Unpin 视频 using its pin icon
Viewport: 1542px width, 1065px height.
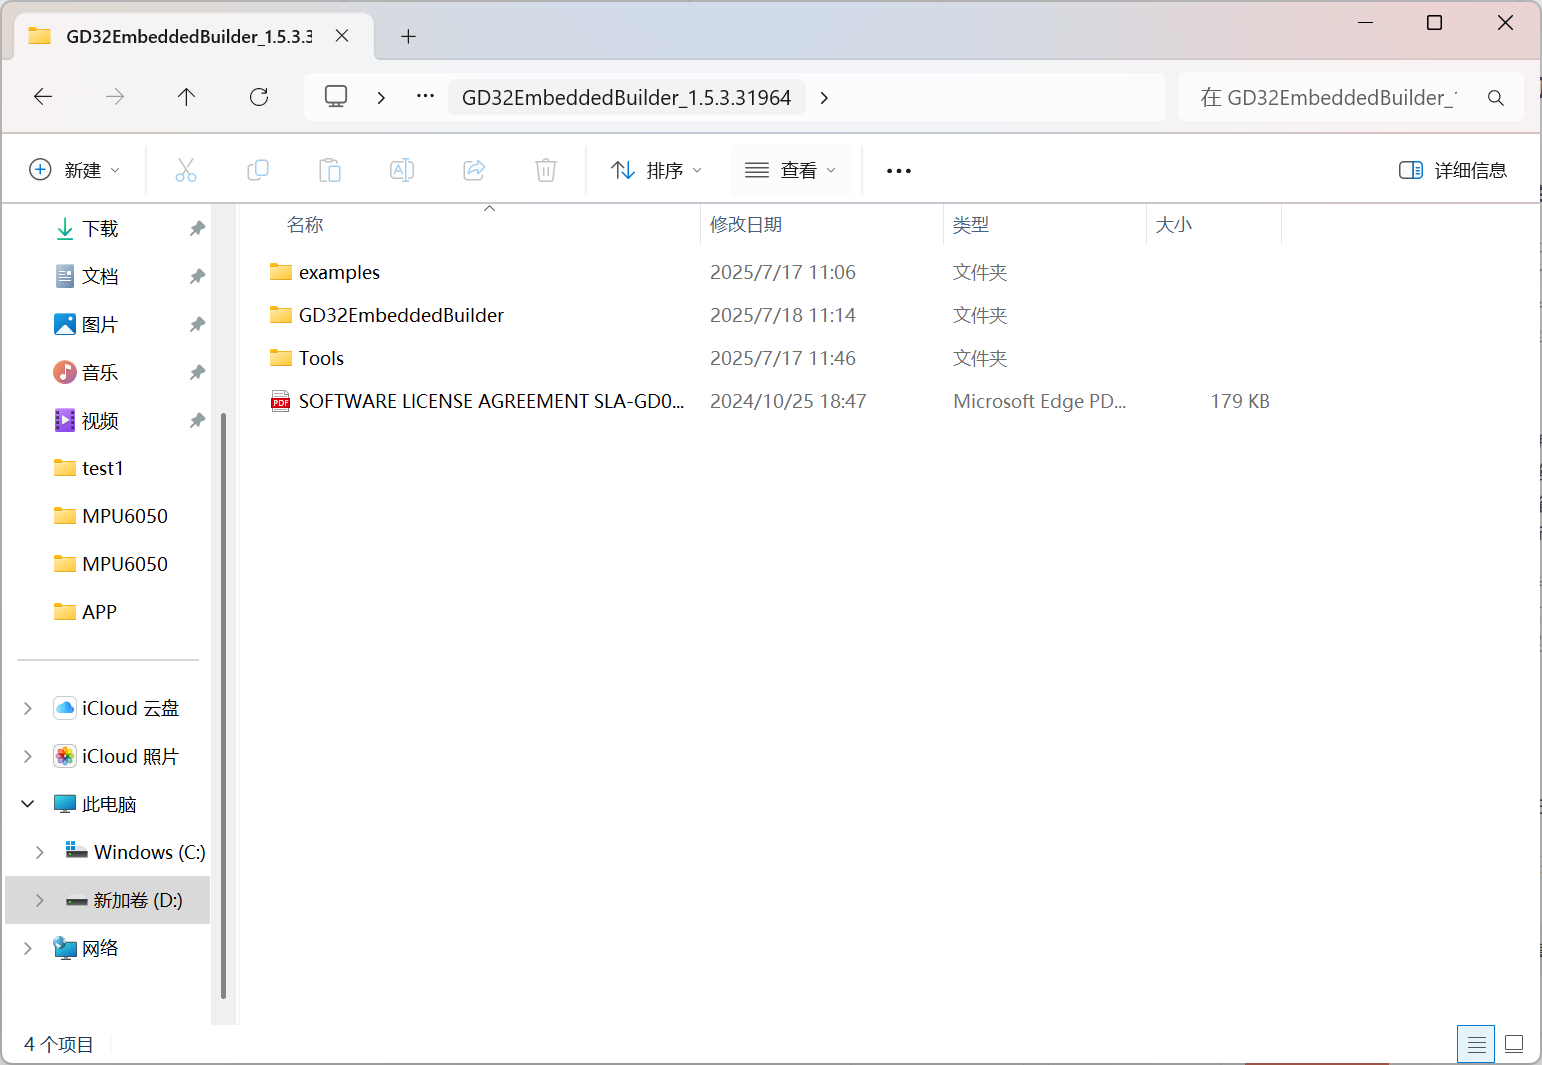point(197,421)
